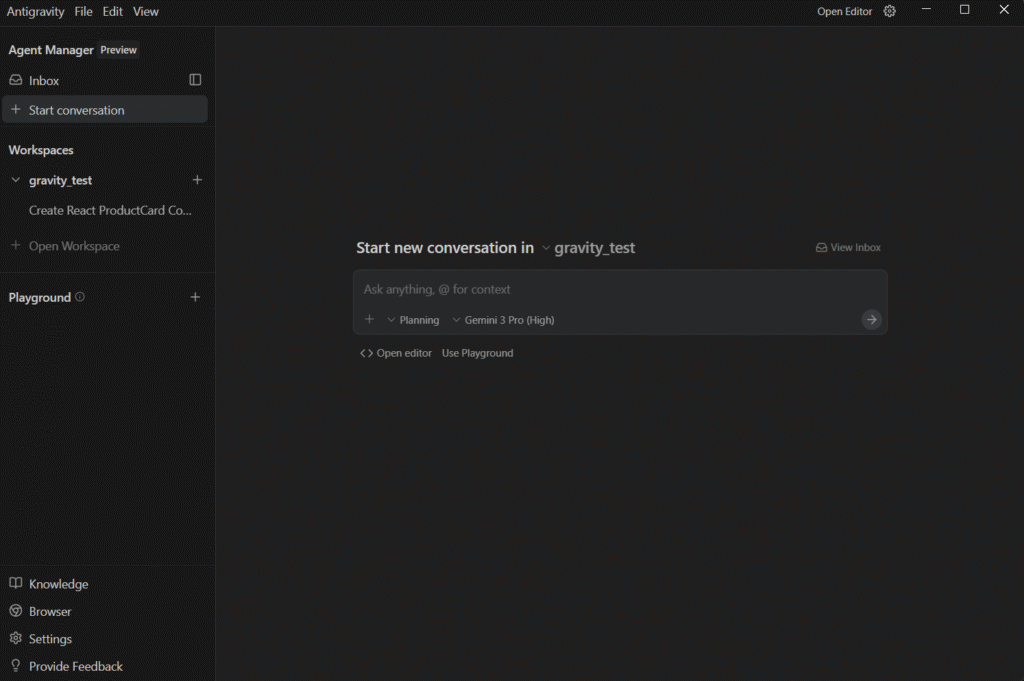
Task: Open the Browser section in the sidebar
Action: click(x=50, y=611)
